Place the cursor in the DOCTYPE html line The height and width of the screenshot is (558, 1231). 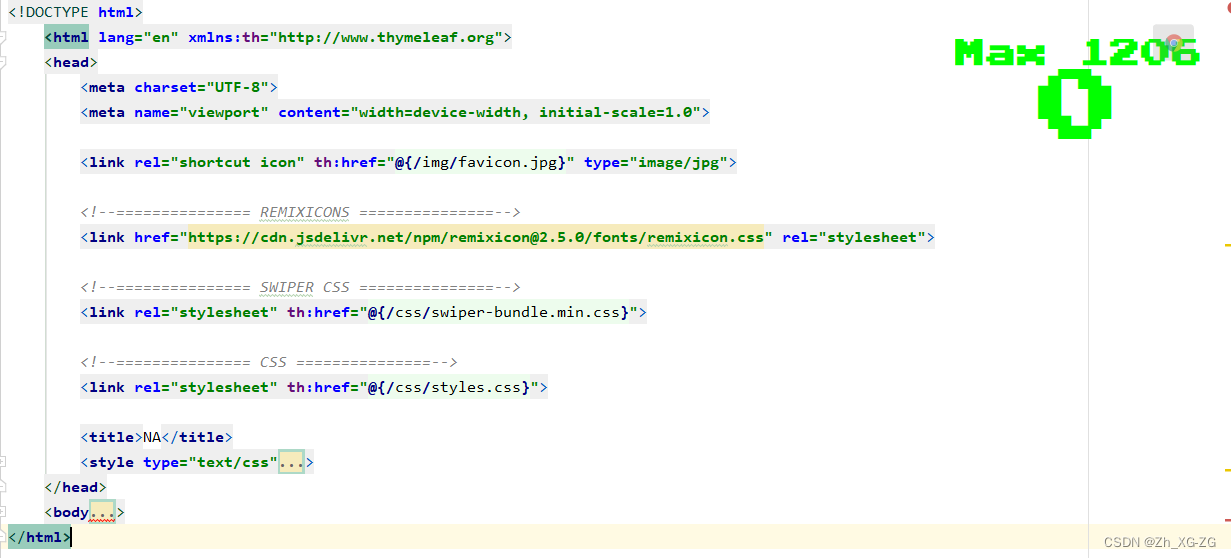click(76, 12)
